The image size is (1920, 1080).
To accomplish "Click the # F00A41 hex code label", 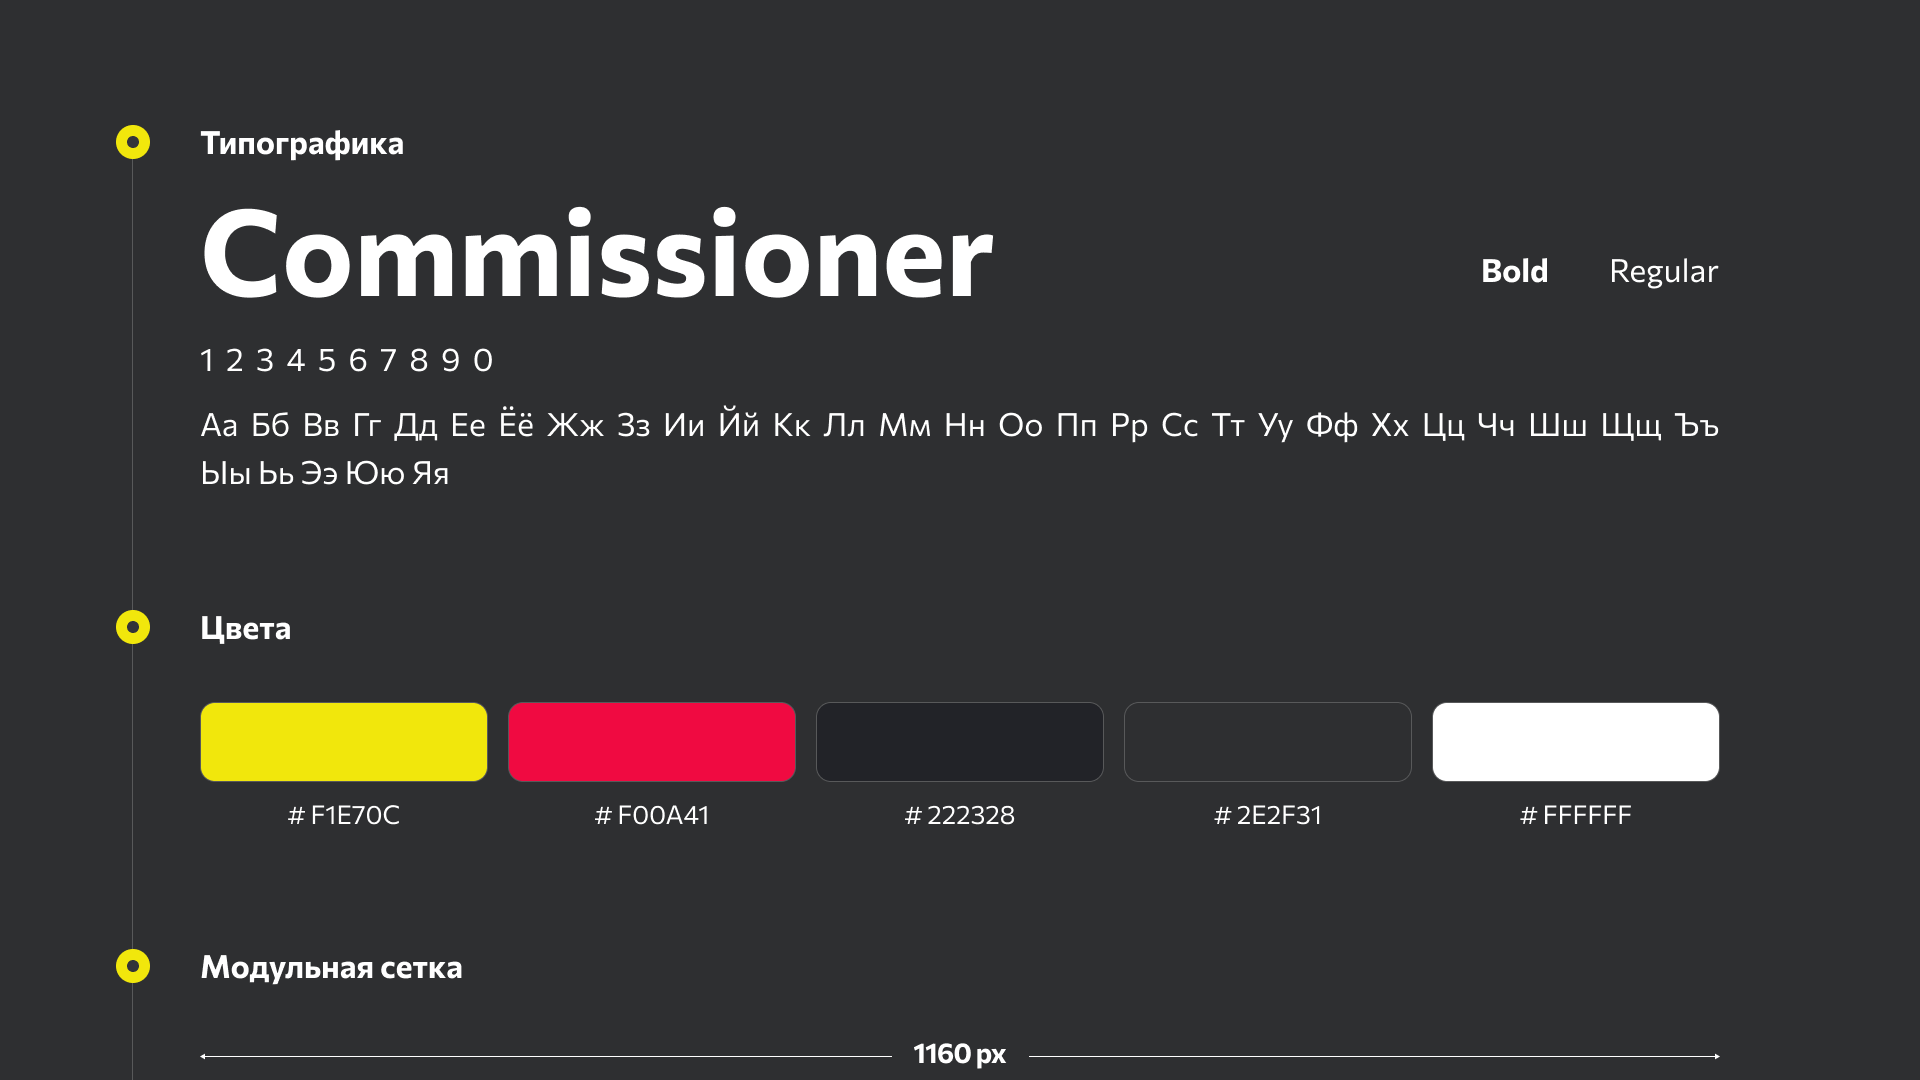I will (x=652, y=815).
